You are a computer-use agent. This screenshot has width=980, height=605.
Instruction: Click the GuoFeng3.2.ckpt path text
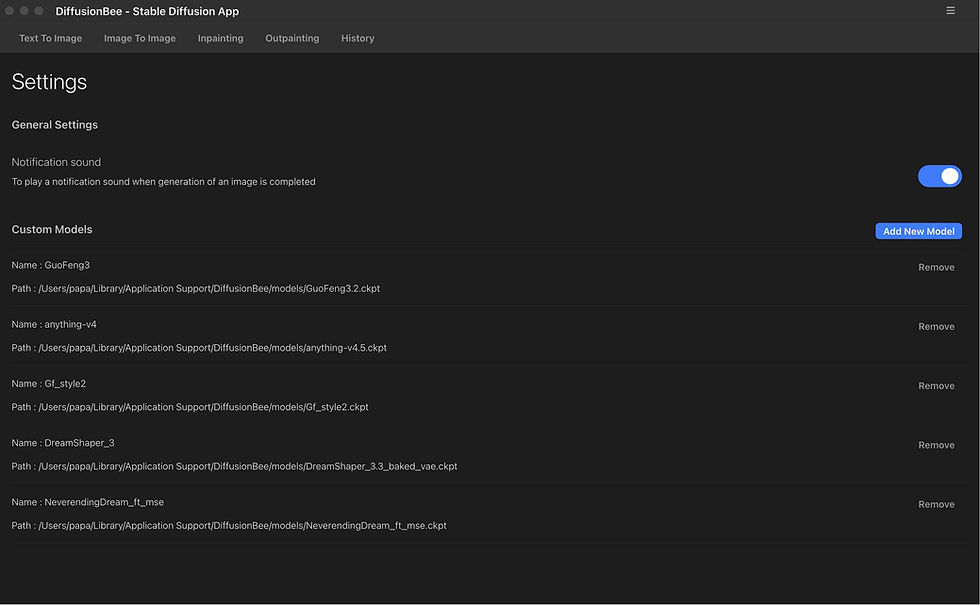click(196, 289)
